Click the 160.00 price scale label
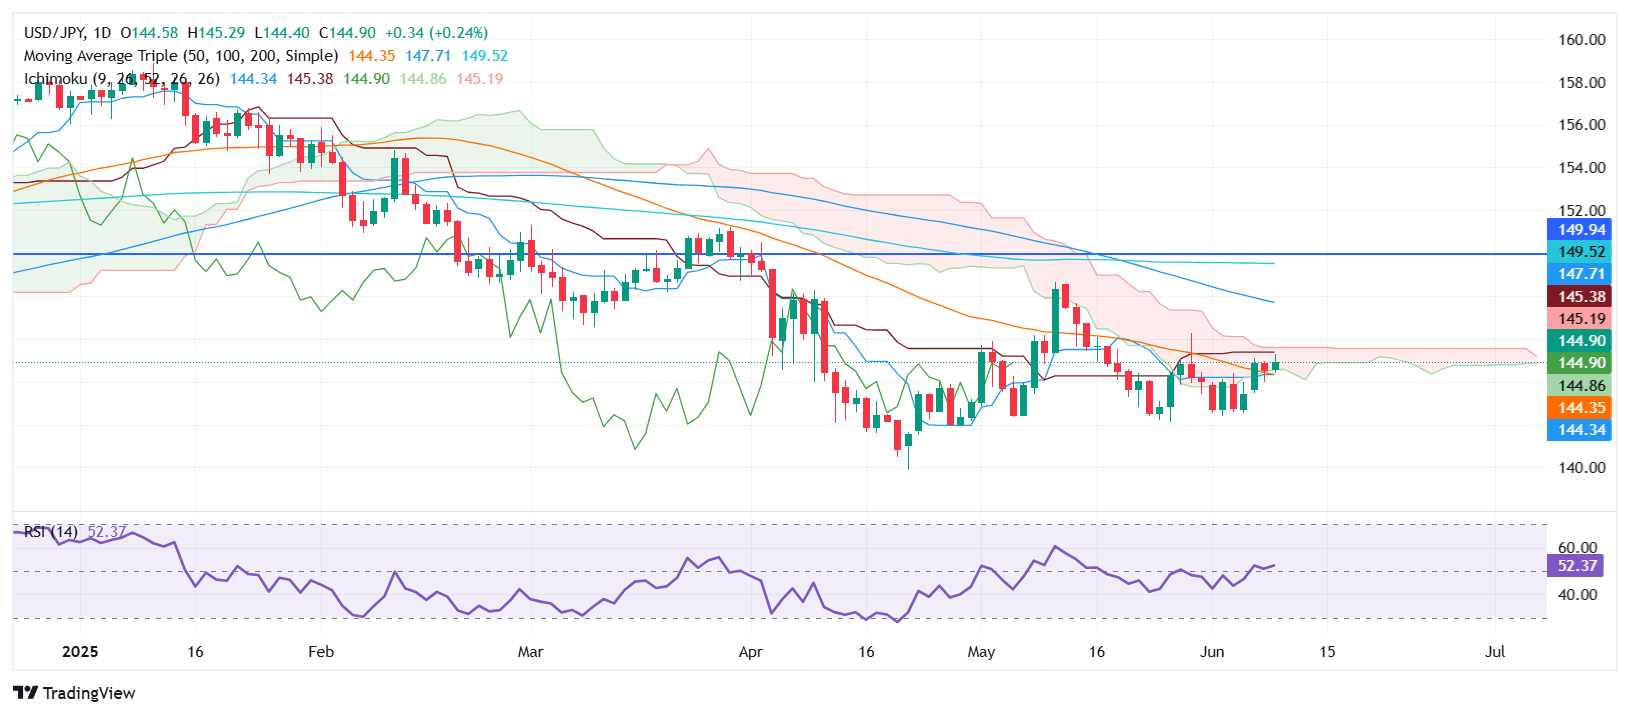1630x716 pixels. coord(1581,40)
